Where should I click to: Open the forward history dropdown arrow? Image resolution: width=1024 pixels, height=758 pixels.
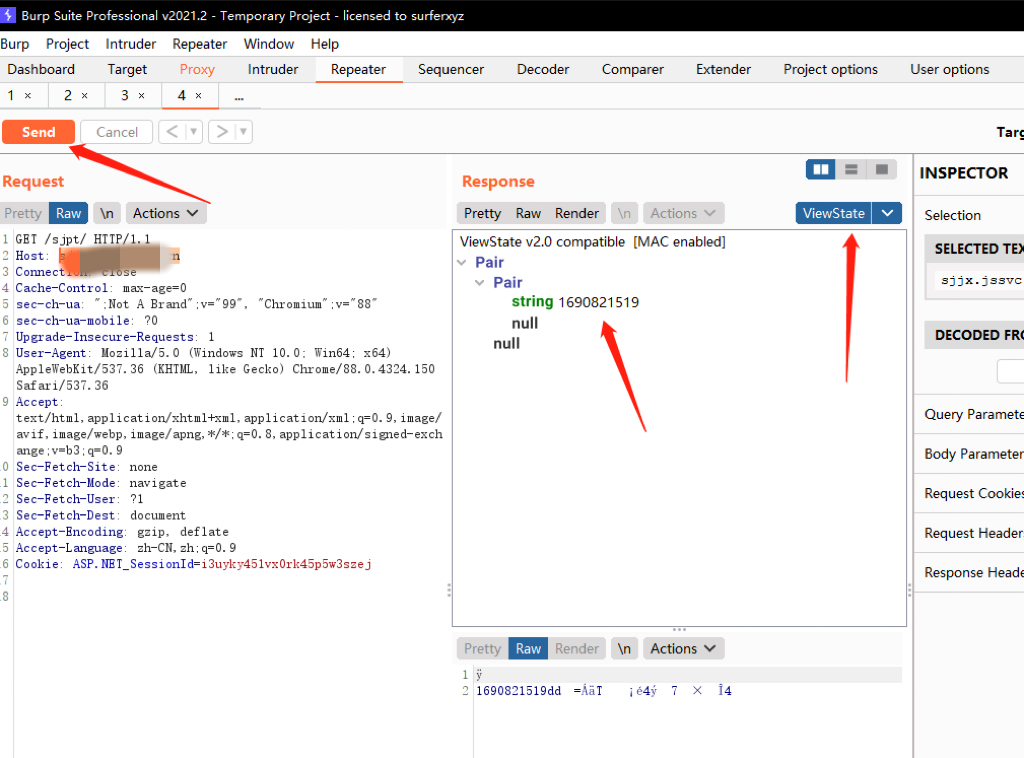(244, 132)
